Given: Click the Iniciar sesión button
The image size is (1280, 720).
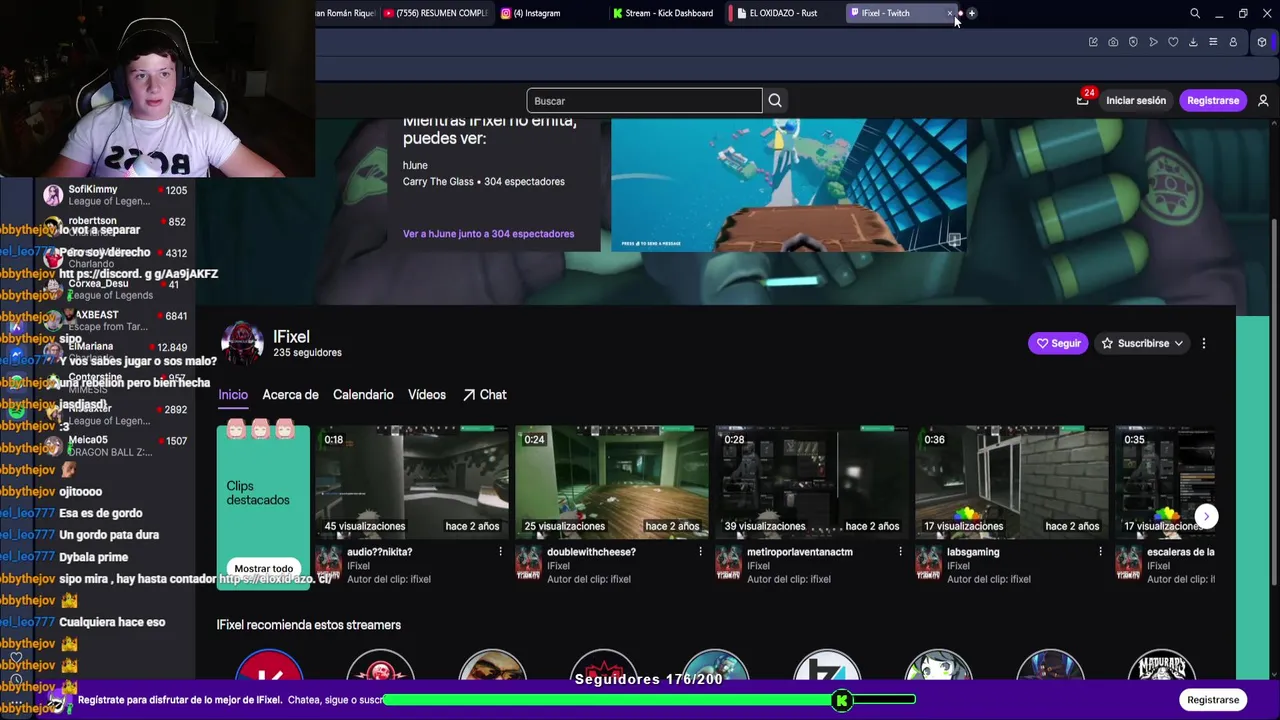Looking at the screenshot, I should tap(1136, 100).
